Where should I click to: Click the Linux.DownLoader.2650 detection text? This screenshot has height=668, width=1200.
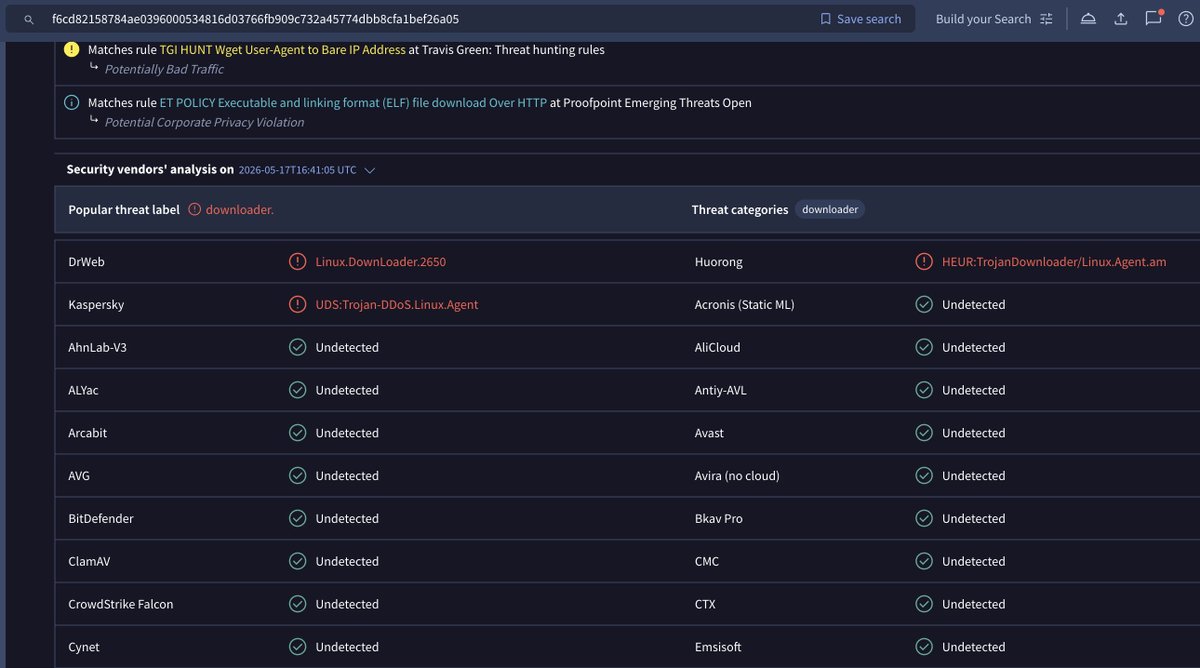[x=381, y=262]
